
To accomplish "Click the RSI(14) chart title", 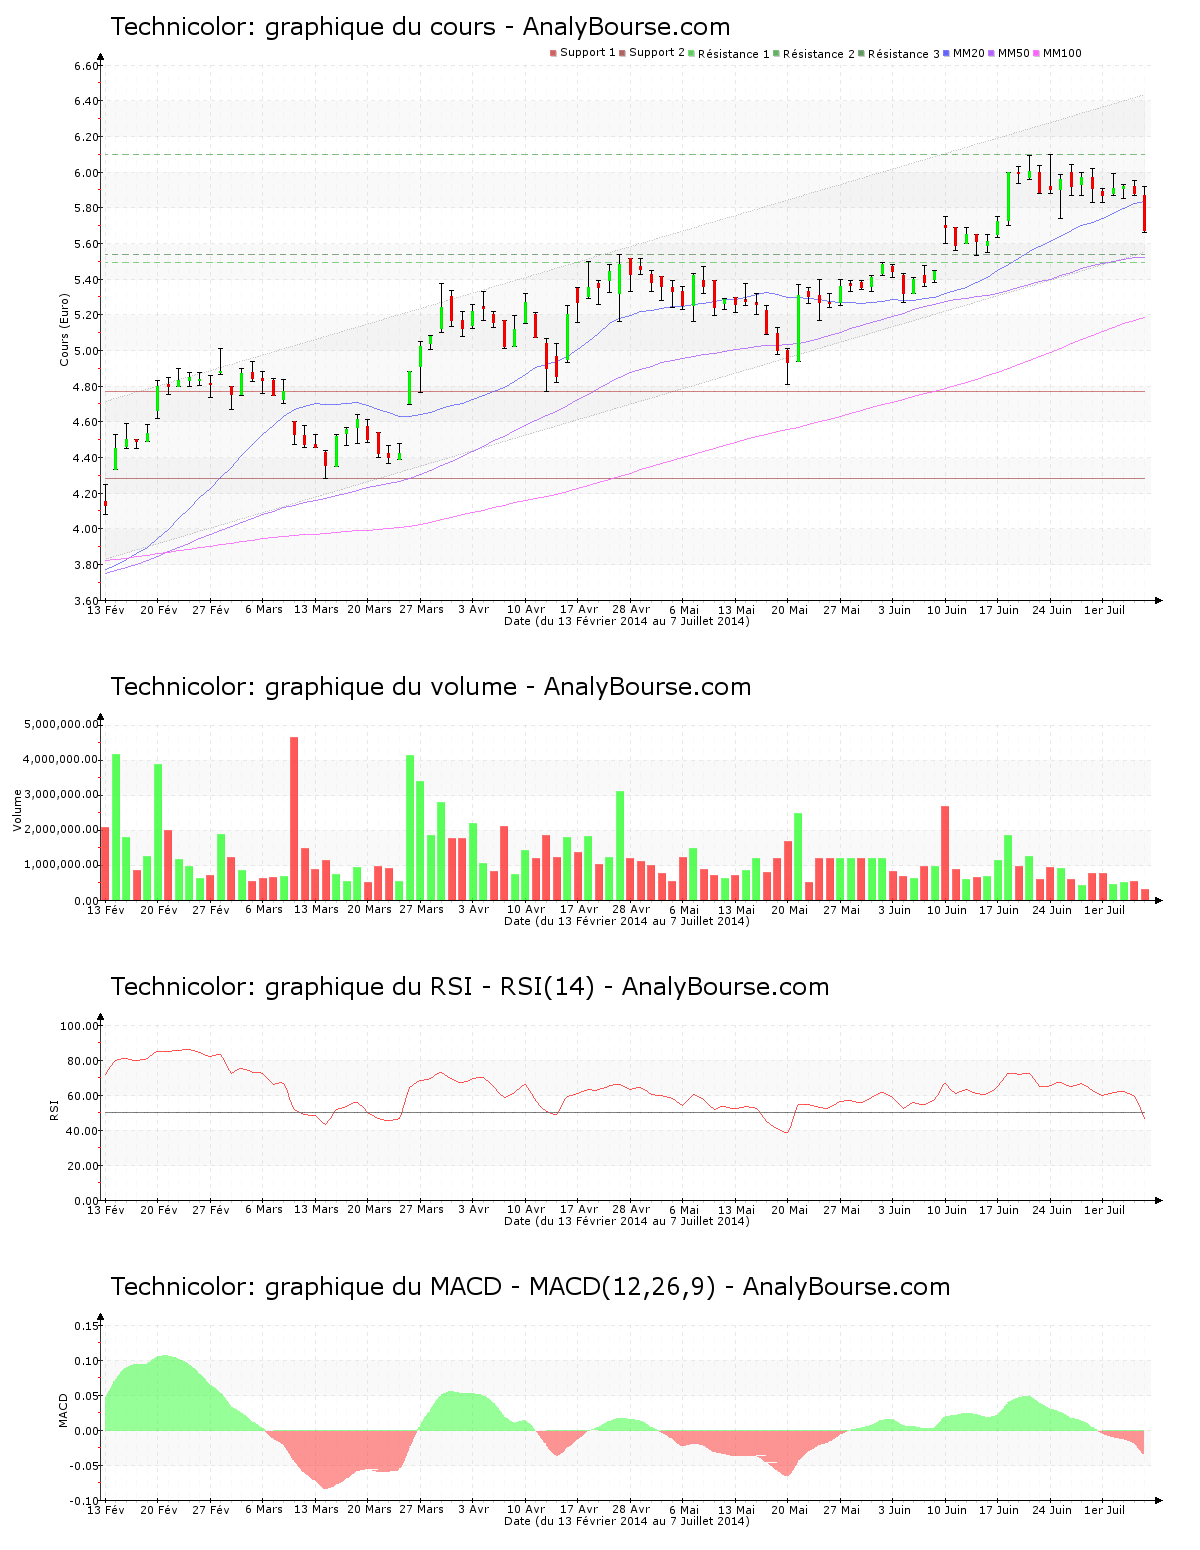I will [x=469, y=987].
